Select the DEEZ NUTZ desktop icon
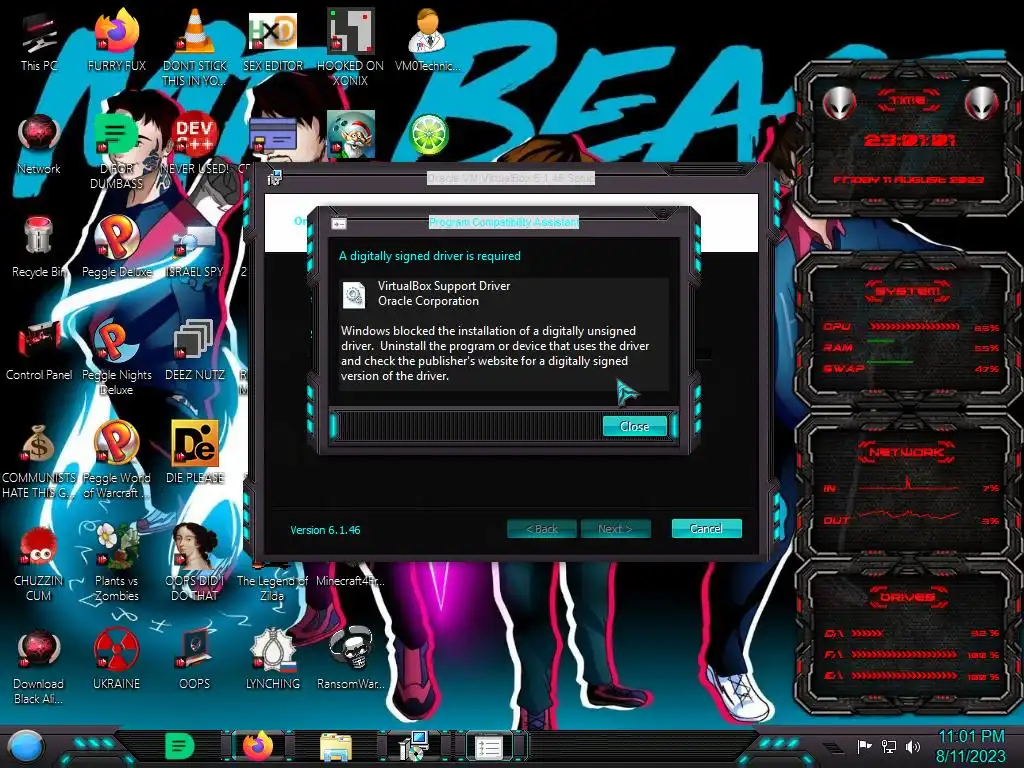This screenshot has height=768, width=1024. [195, 351]
